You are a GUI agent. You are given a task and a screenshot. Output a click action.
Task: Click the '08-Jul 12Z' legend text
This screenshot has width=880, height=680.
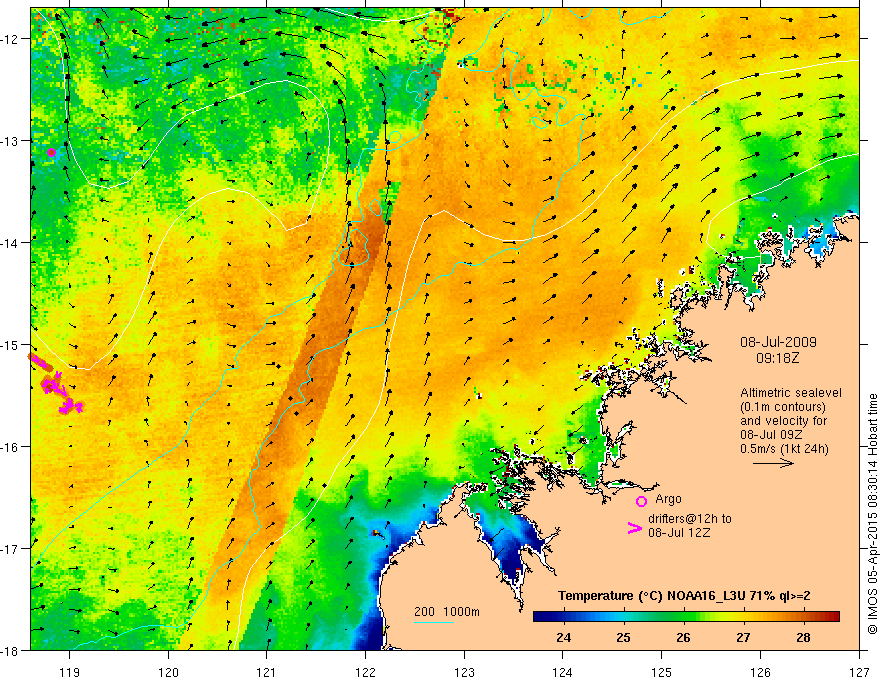coord(679,532)
